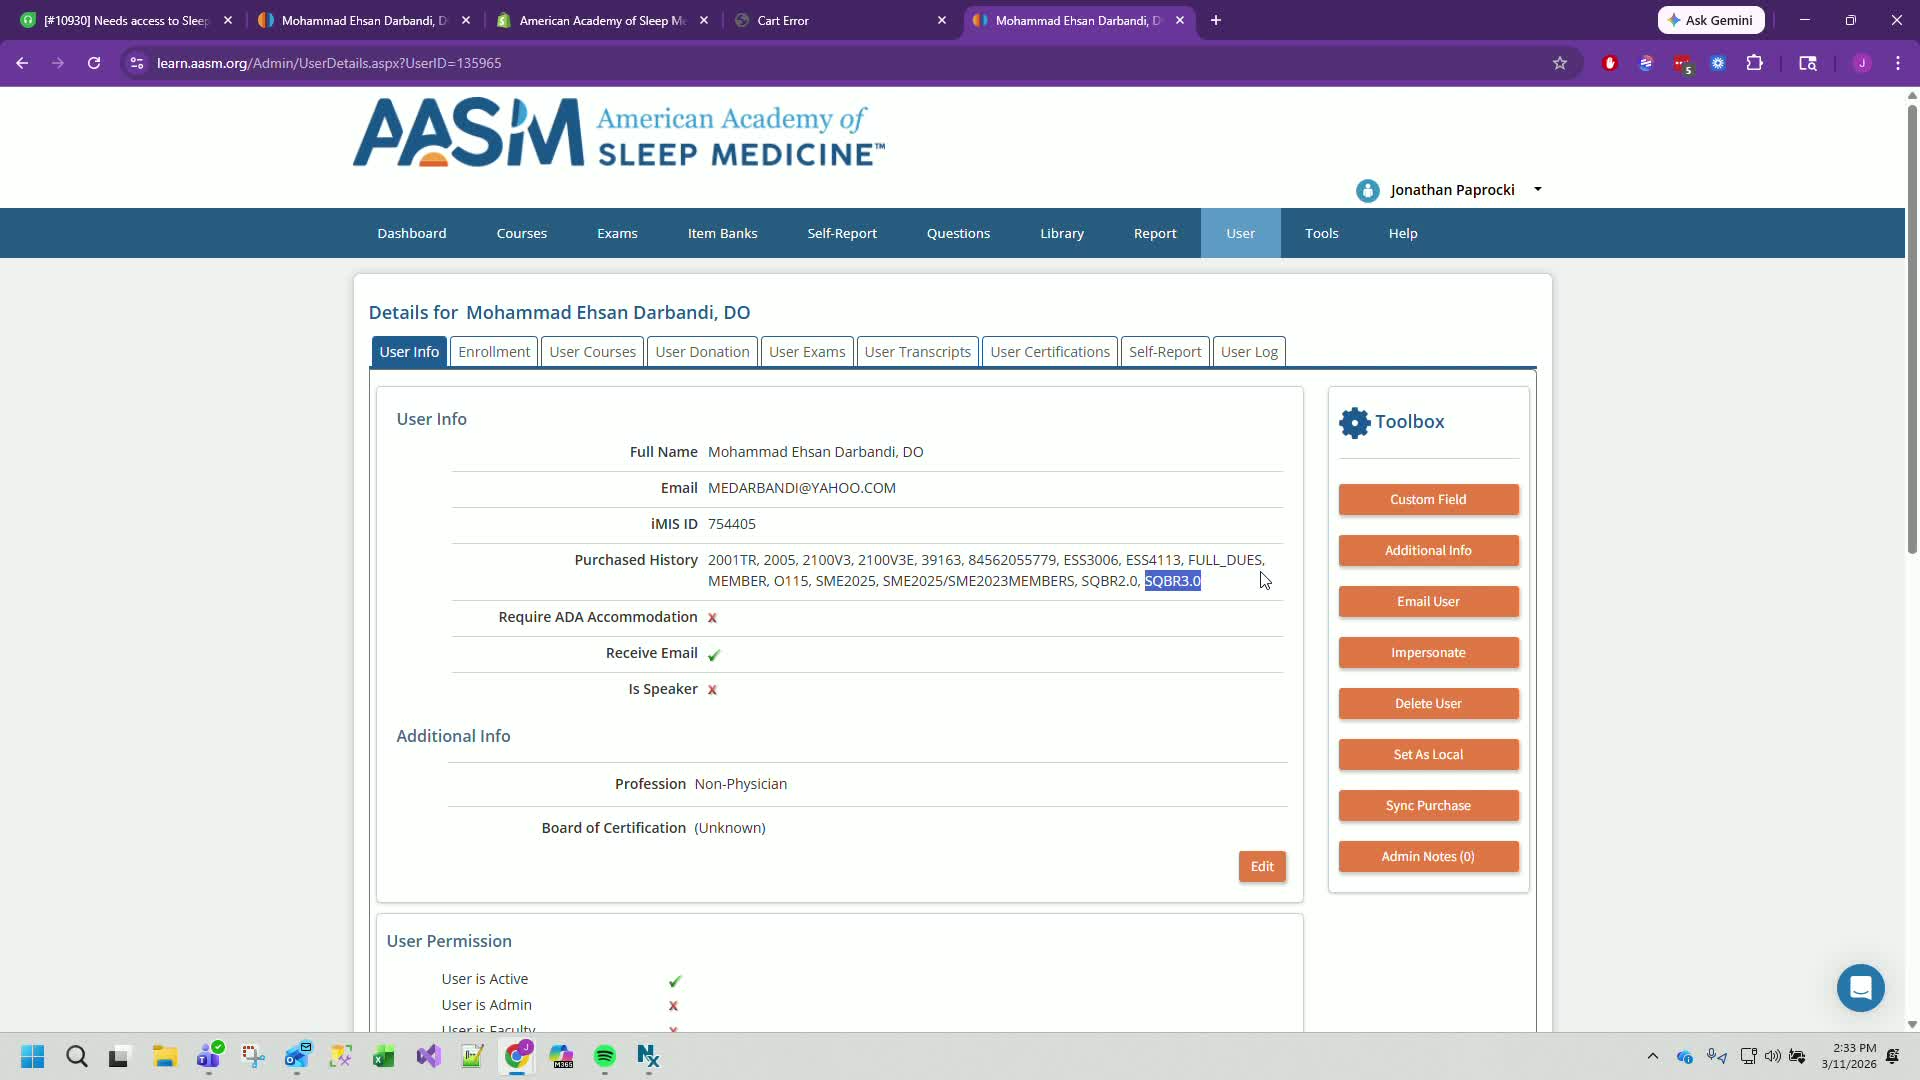The height and width of the screenshot is (1080, 1920).
Task: Click the user avatar icon beside Jonathan Paprocki
Action: click(x=1367, y=191)
